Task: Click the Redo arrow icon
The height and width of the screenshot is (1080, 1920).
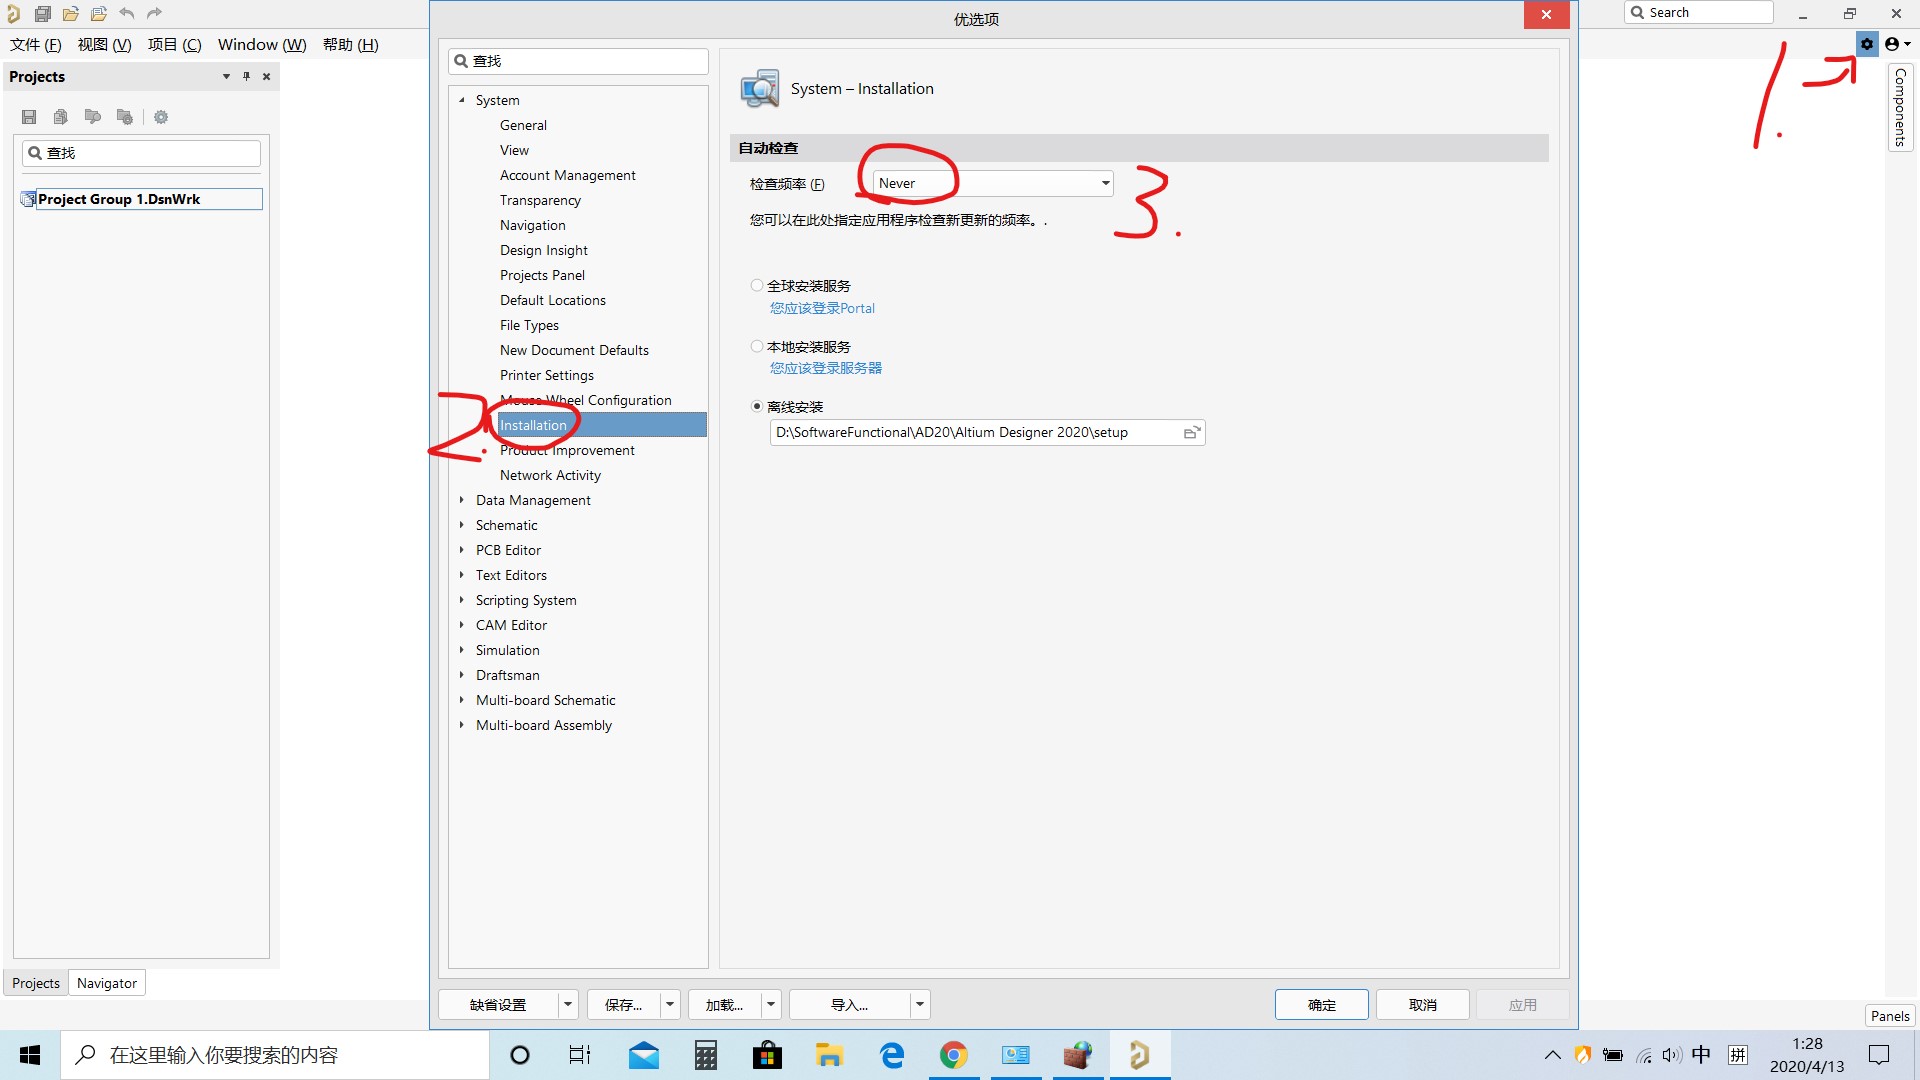Action: (154, 14)
